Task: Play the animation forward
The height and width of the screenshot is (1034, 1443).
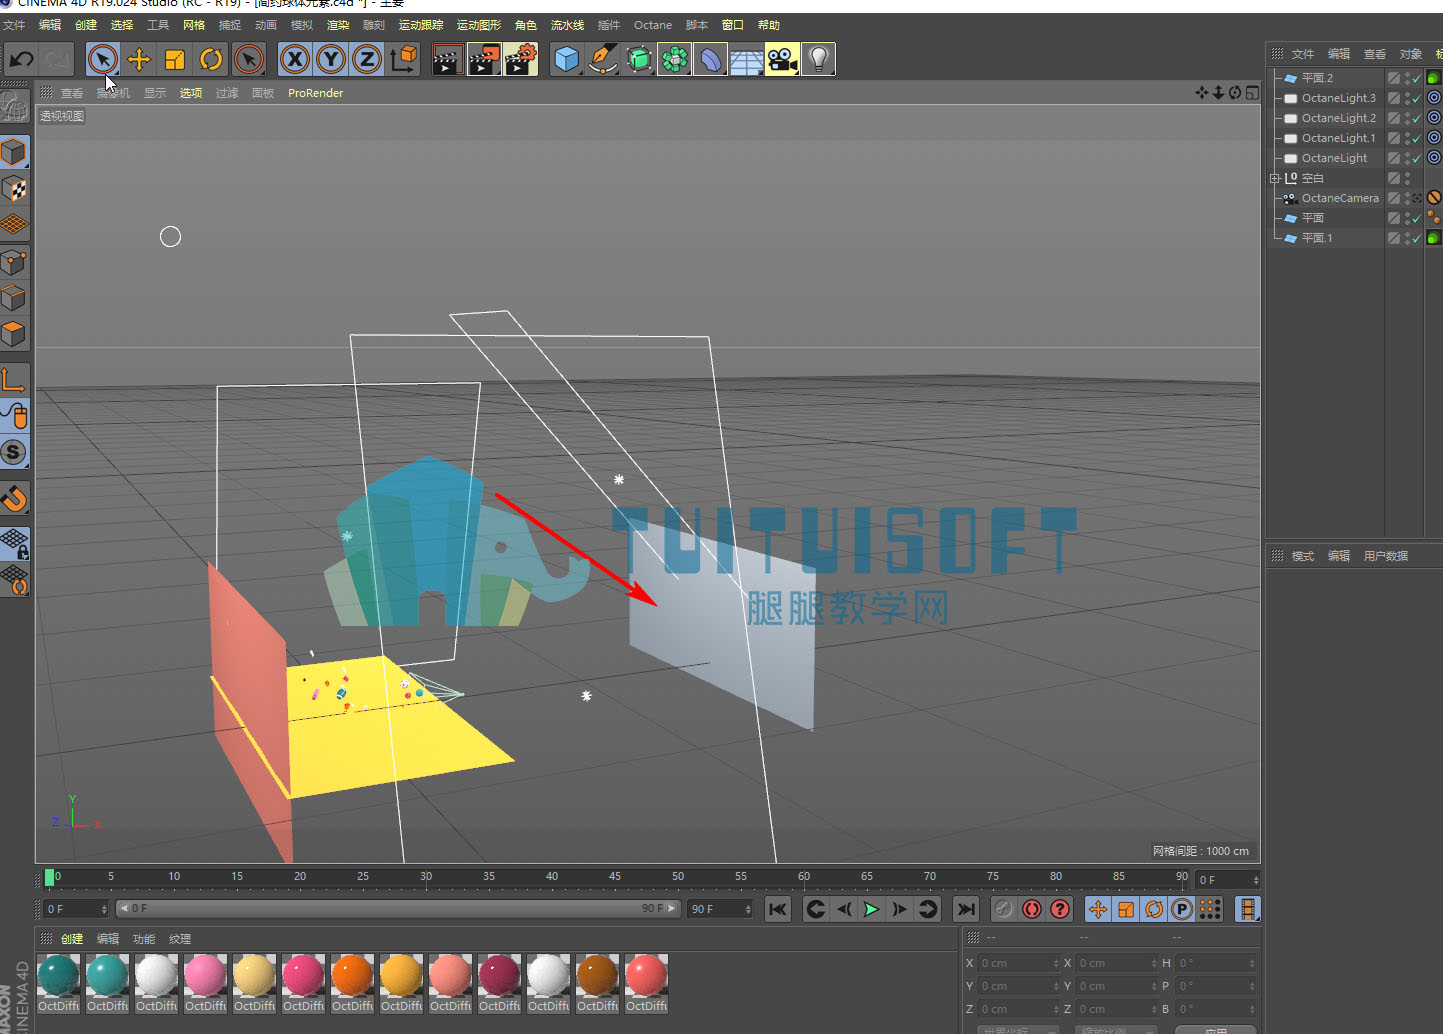Action: pyautogui.click(x=871, y=909)
